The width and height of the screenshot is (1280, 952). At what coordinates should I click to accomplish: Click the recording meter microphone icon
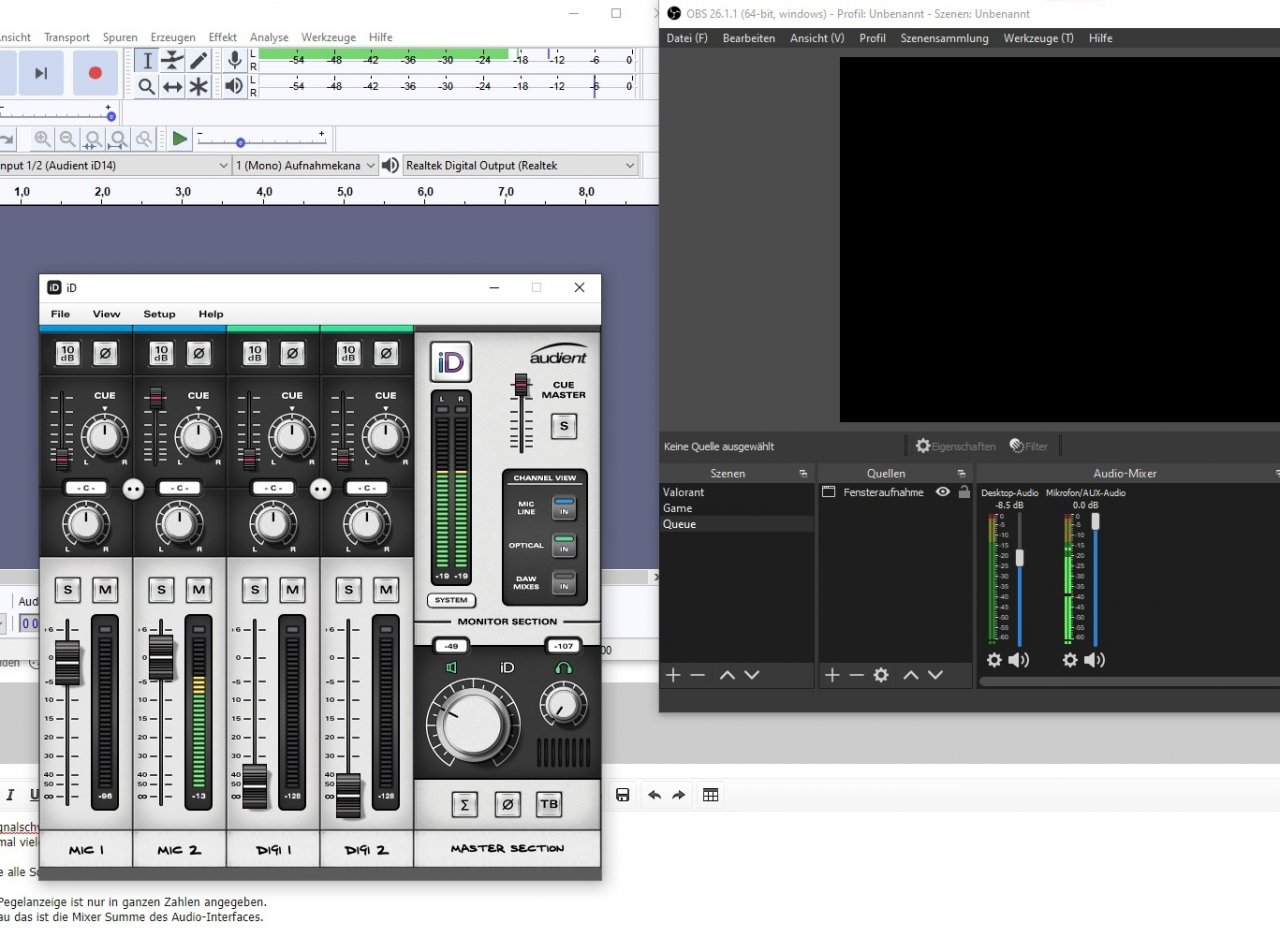(x=234, y=60)
